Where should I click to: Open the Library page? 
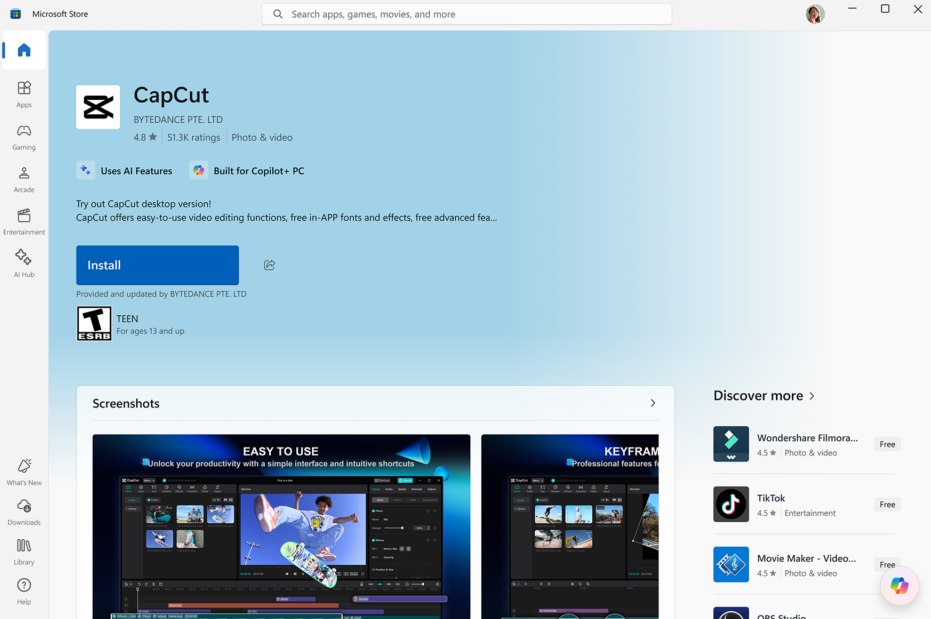click(x=24, y=551)
